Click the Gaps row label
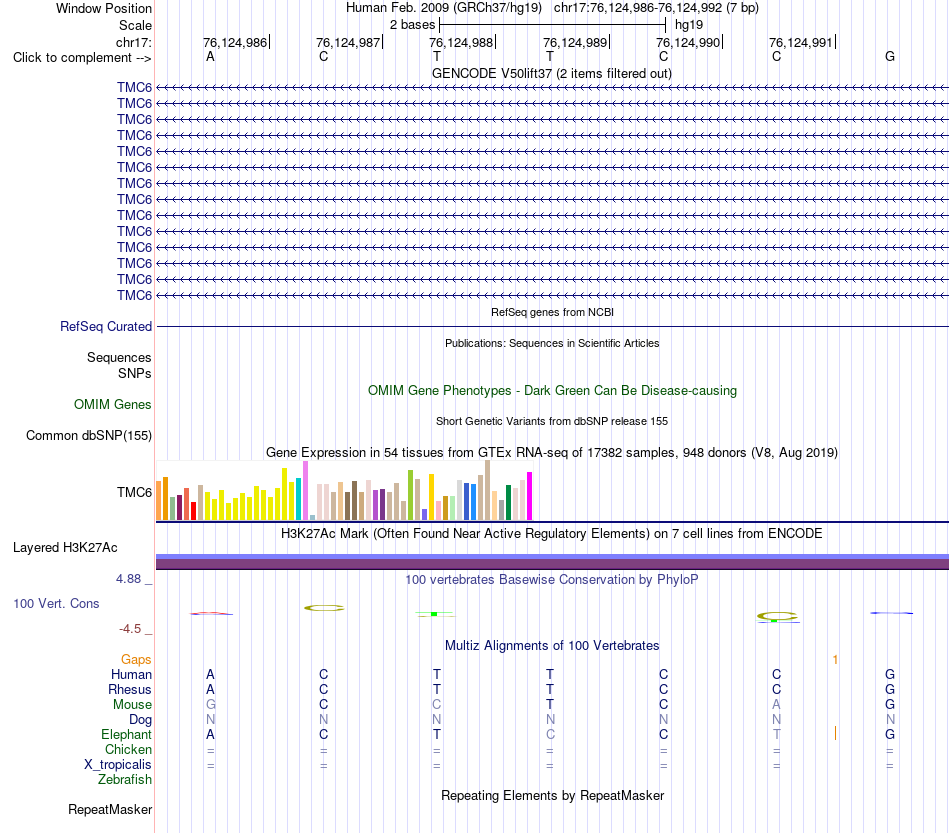The width and height of the screenshot is (950, 833). [136, 659]
